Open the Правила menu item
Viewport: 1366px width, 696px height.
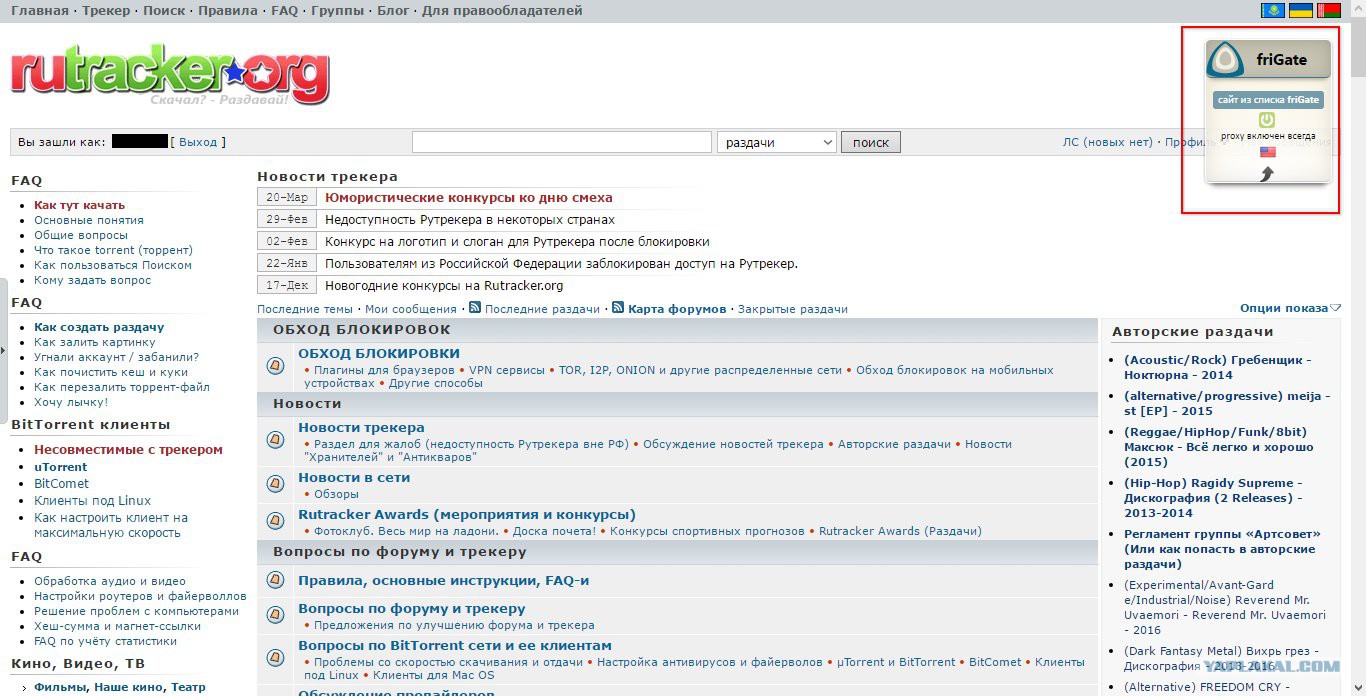click(x=228, y=11)
